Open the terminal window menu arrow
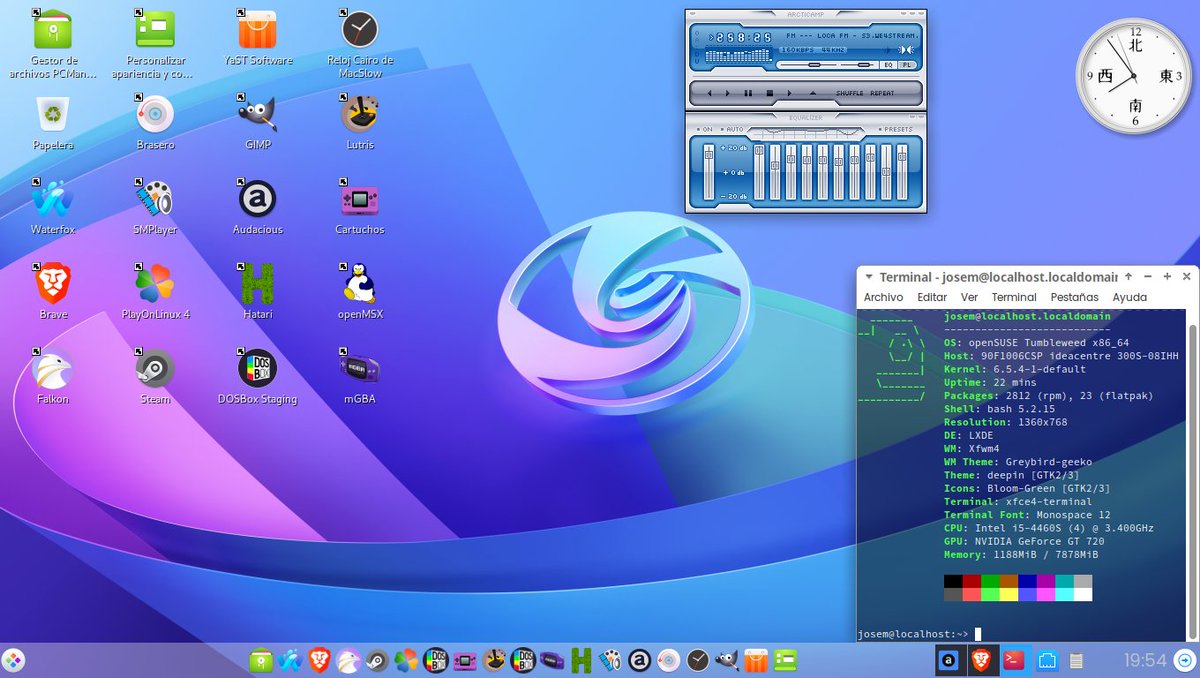Viewport: 1200px width, 678px height. coord(870,276)
